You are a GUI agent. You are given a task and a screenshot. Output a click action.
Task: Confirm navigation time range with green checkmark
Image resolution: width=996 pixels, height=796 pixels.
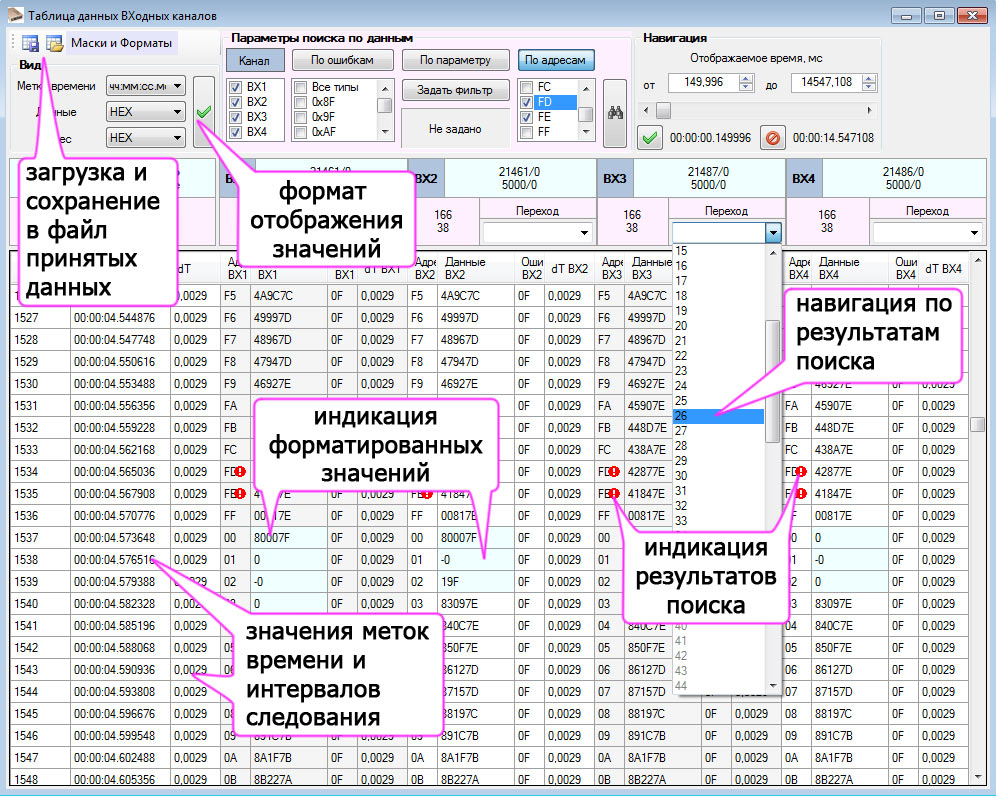tap(650, 138)
